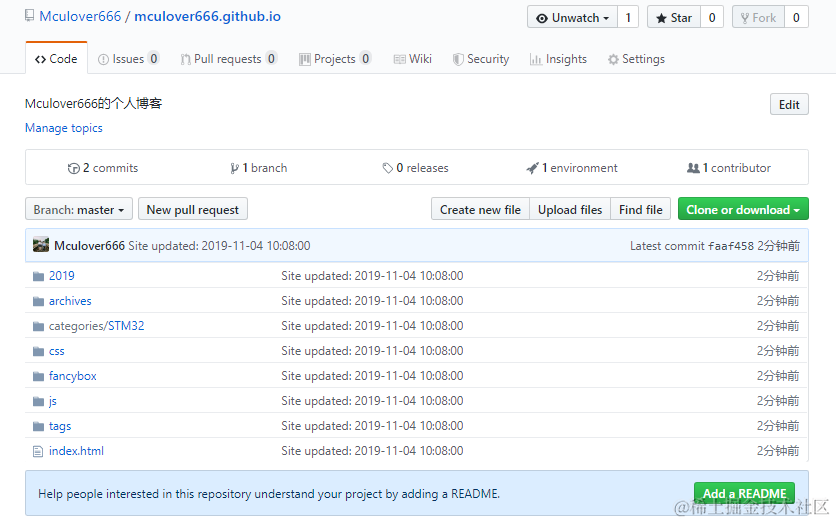Open the mculover666.github.io repository link
Screen dimensions: 836x523
coord(207,17)
